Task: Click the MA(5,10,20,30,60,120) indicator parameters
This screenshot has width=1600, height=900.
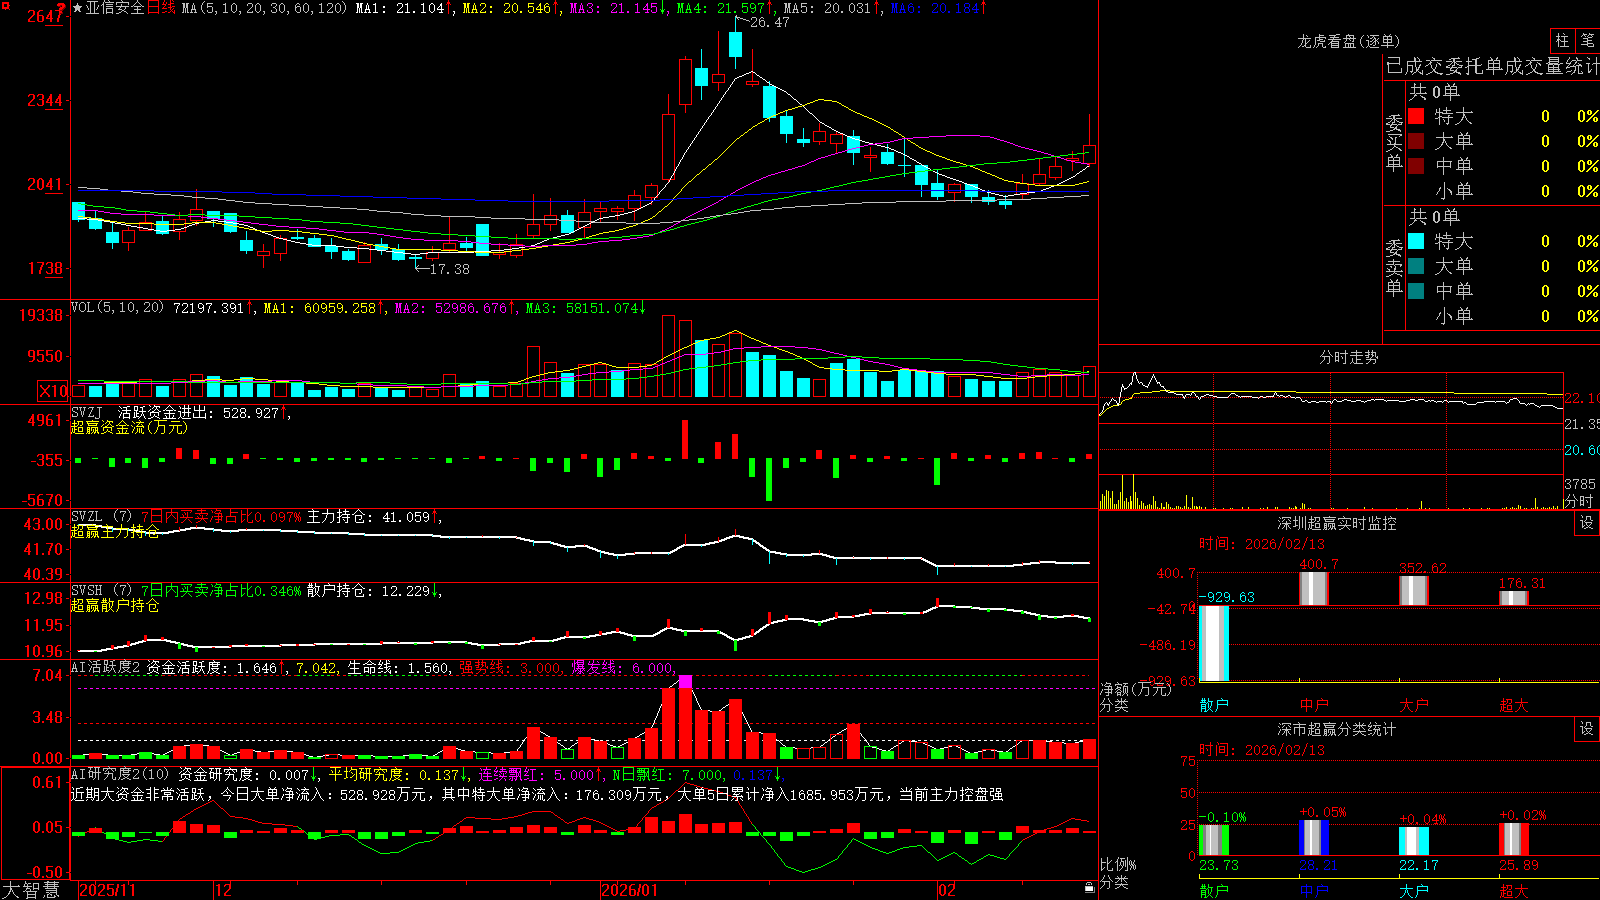Action: click(263, 8)
